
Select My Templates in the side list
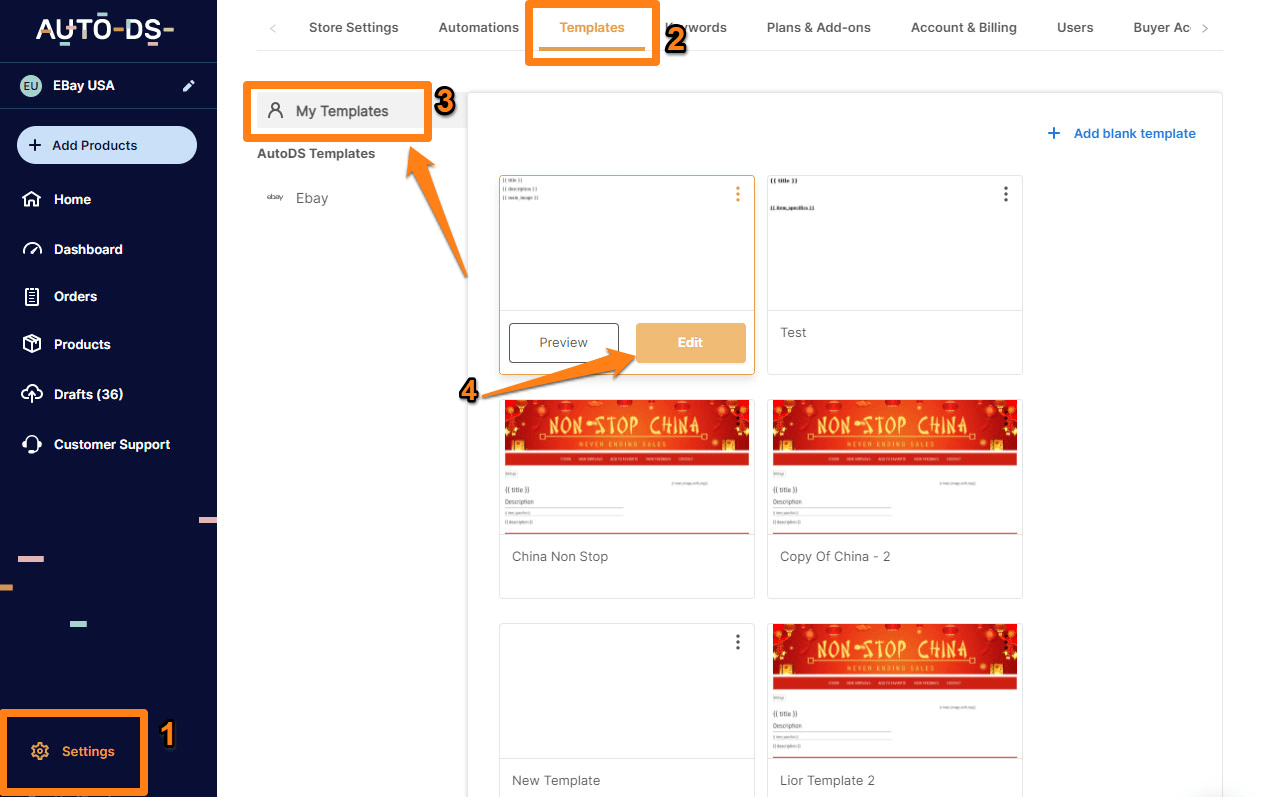[x=341, y=111]
